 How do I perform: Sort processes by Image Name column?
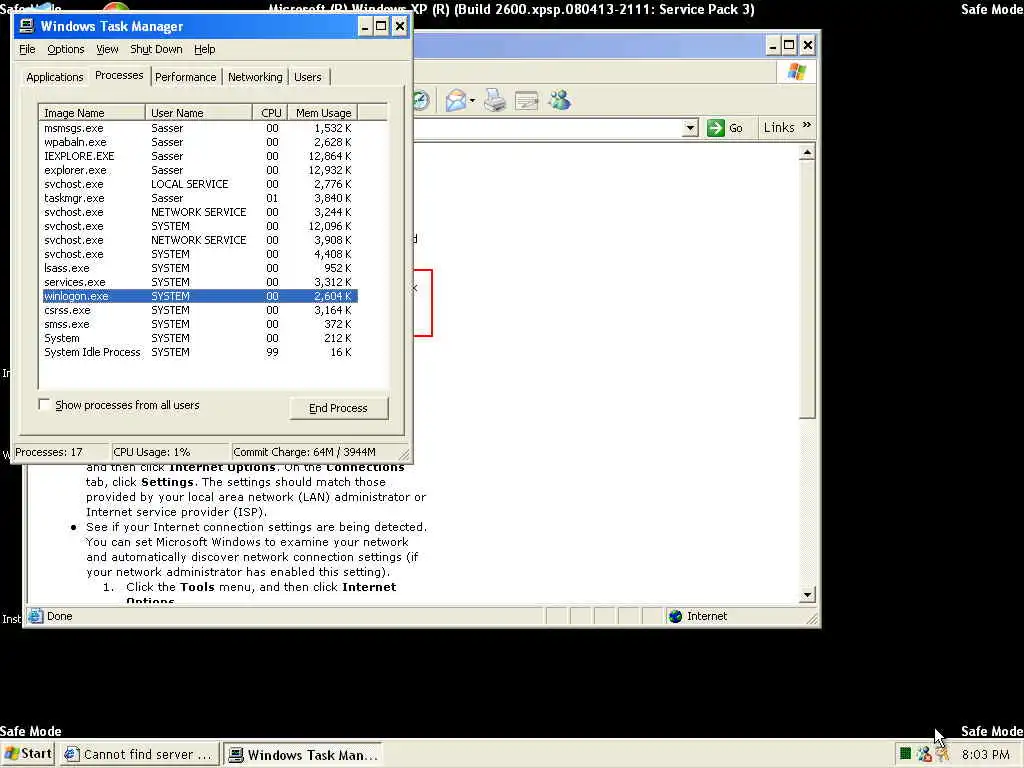click(x=92, y=112)
